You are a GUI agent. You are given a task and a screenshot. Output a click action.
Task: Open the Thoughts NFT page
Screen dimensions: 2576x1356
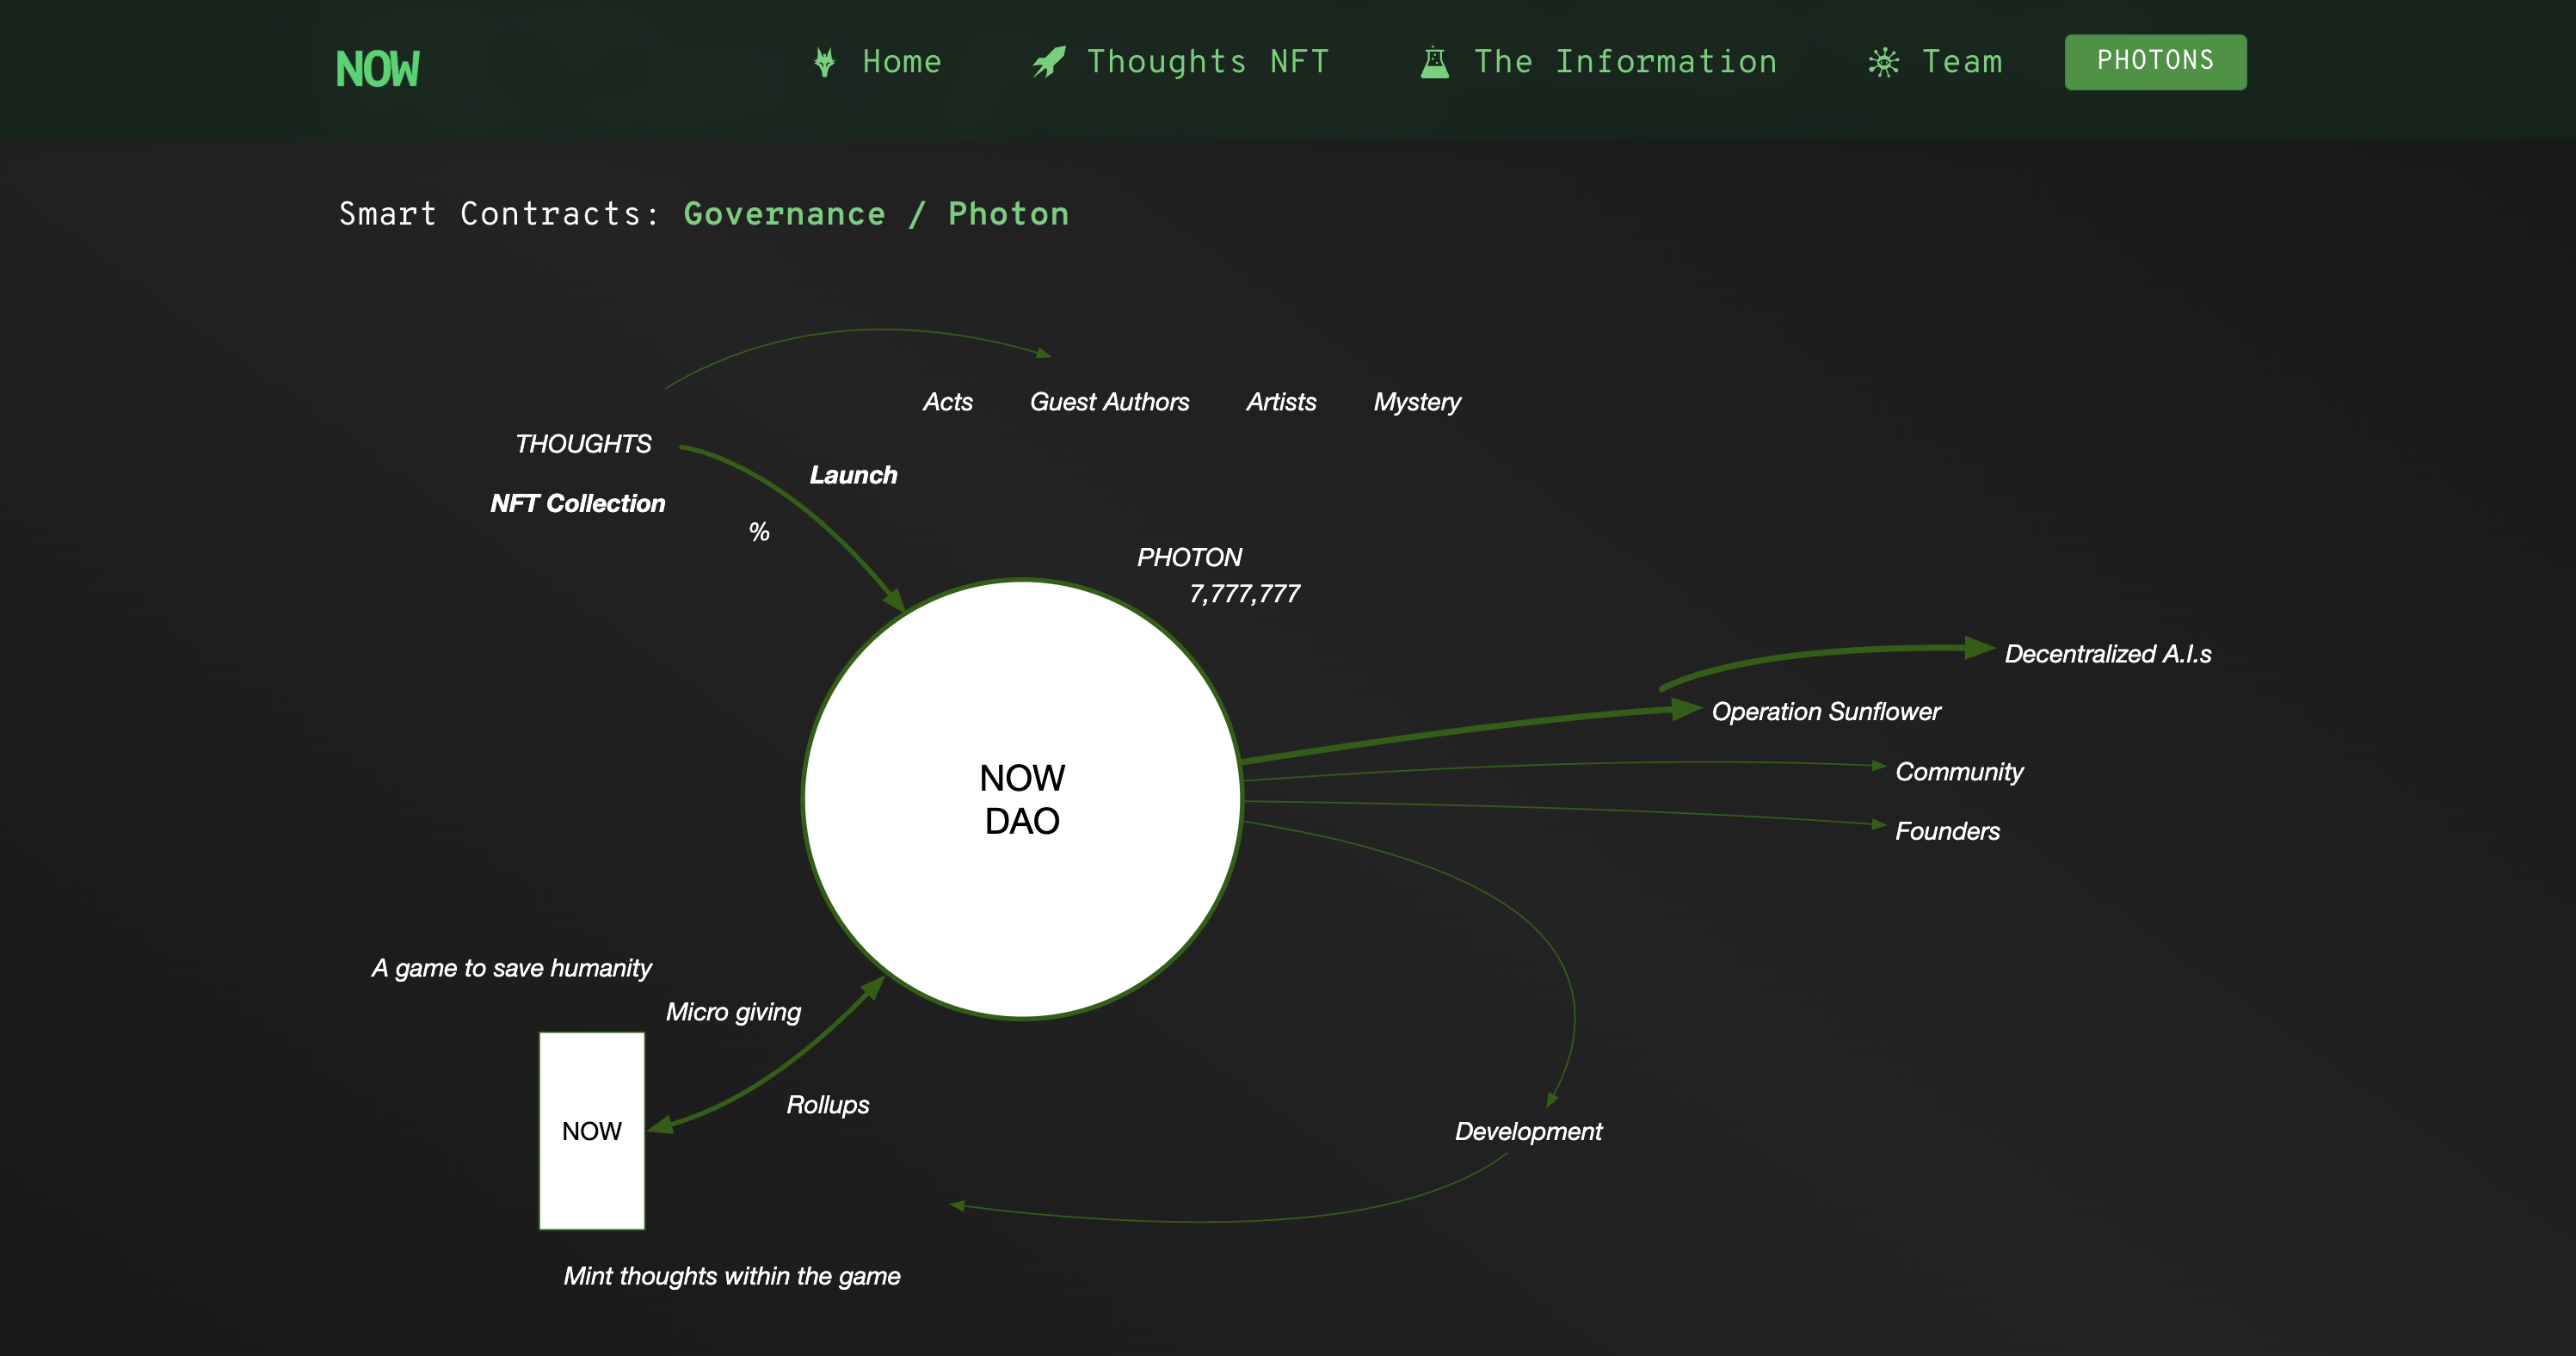[x=1207, y=62]
